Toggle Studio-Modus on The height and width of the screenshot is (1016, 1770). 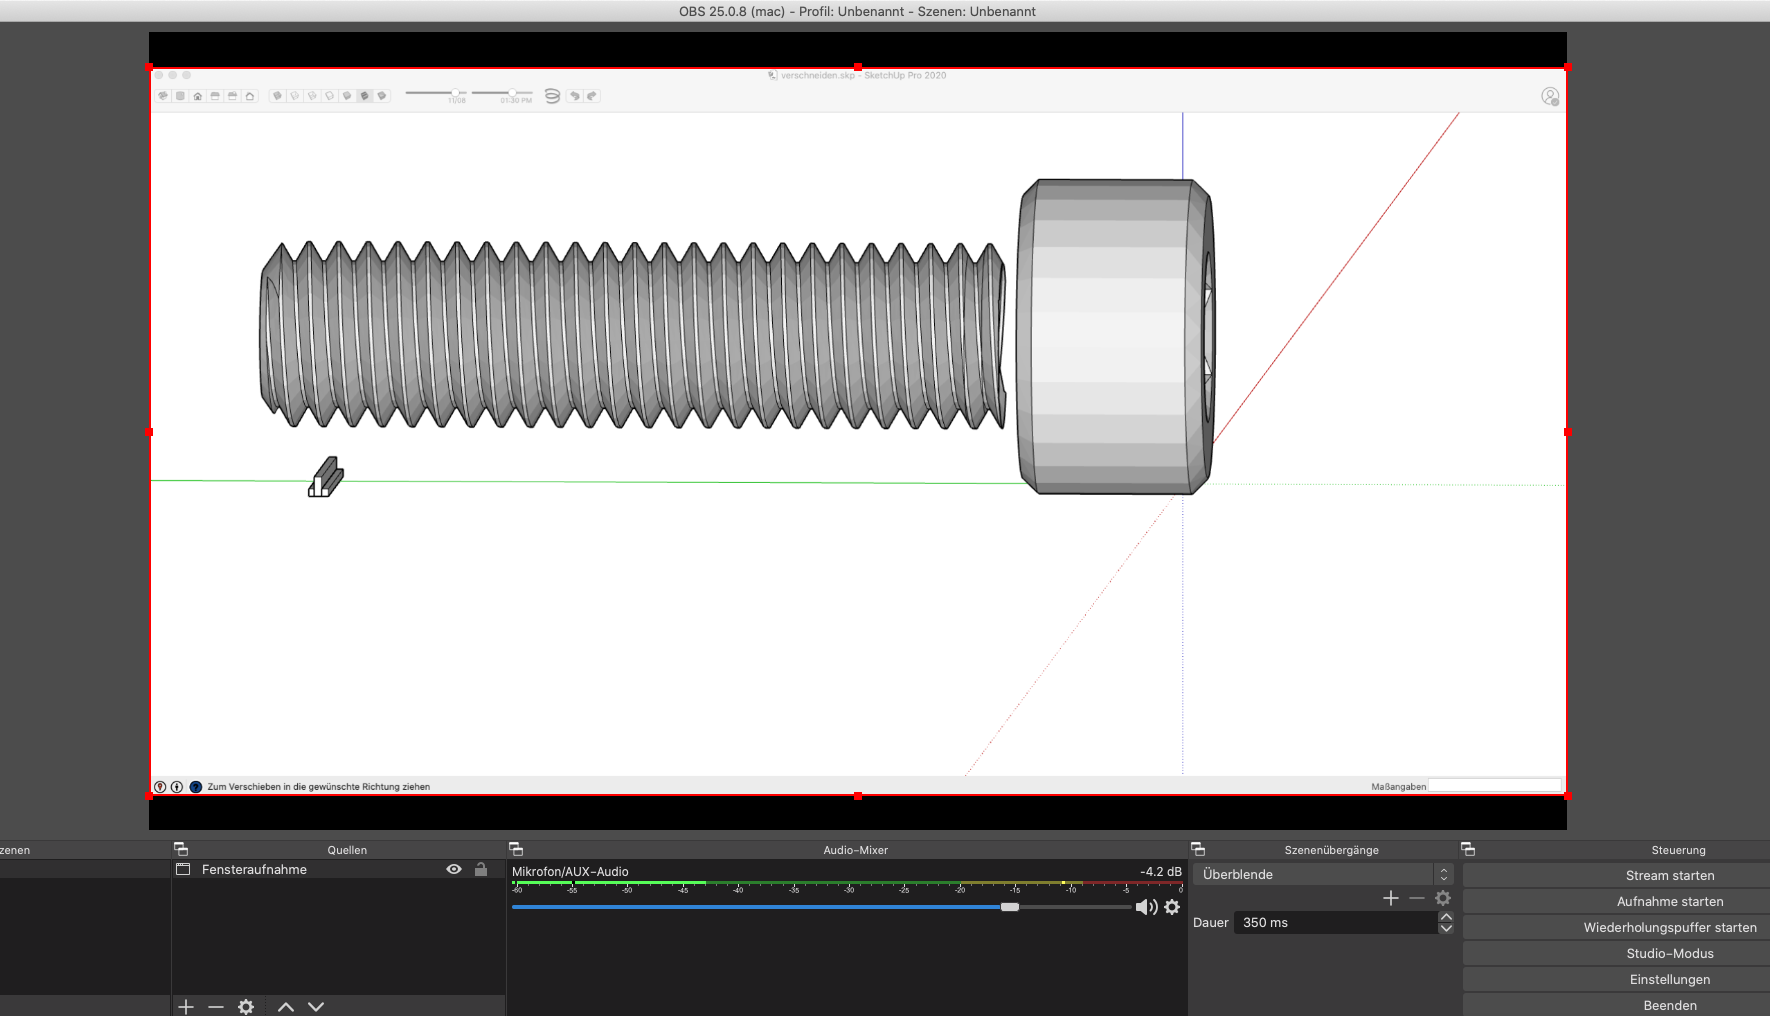coord(1669,953)
